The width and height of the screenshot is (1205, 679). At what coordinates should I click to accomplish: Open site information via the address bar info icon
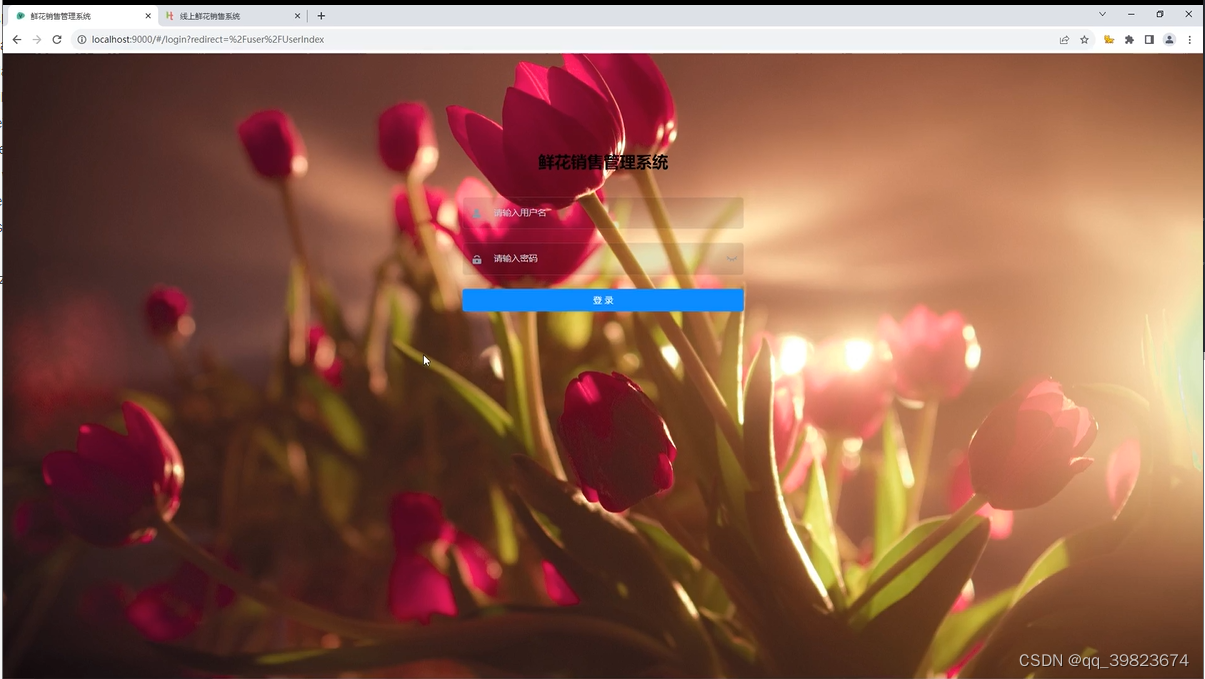click(81, 39)
